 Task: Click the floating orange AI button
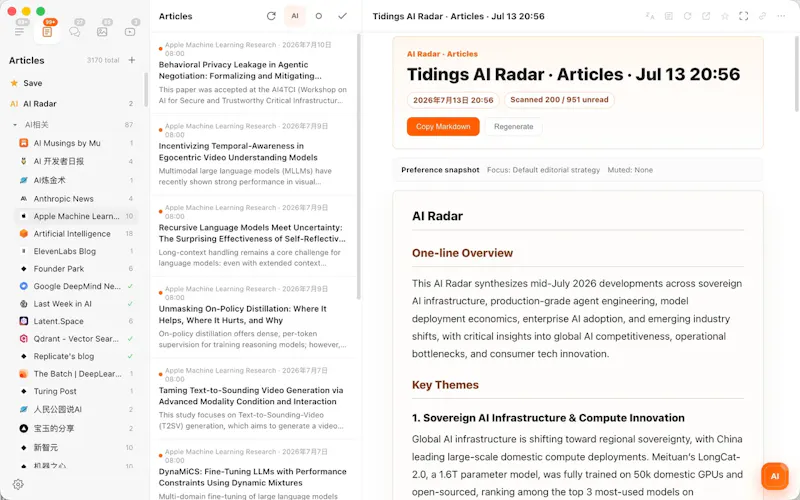click(774, 476)
